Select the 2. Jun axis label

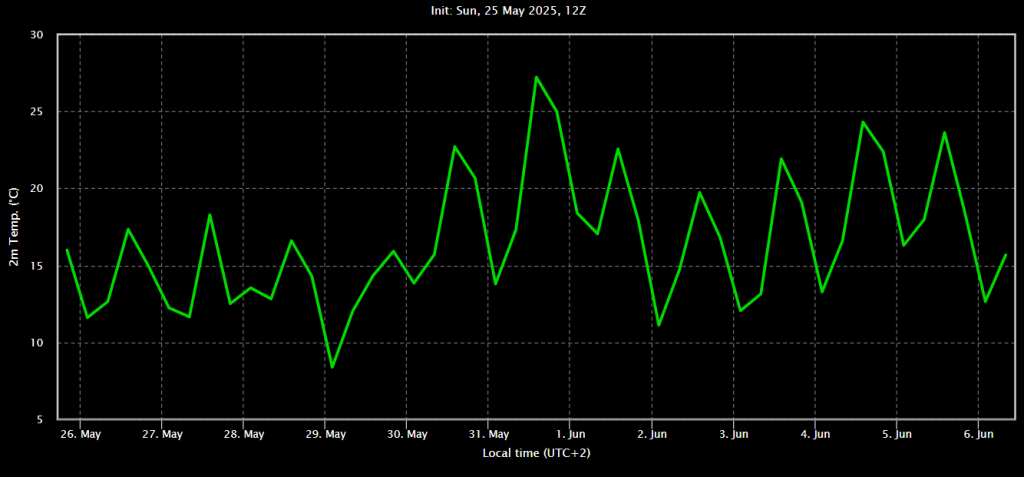pos(651,435)
